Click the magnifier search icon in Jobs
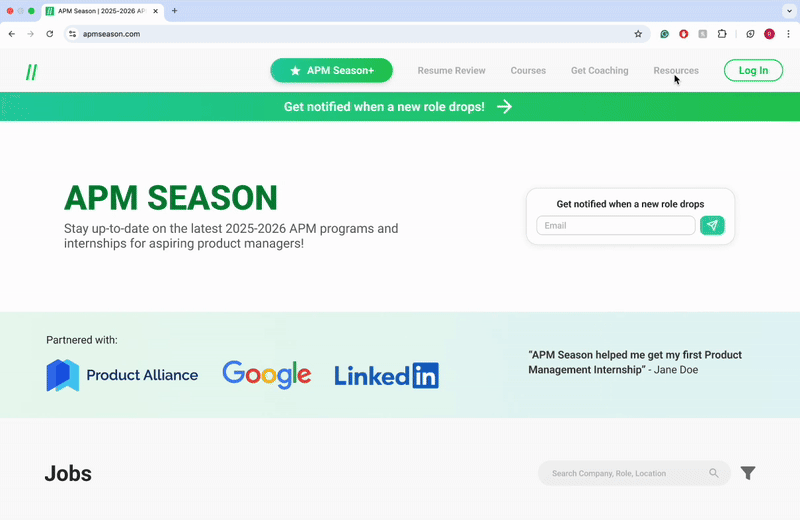 click(x=714, y=473)
